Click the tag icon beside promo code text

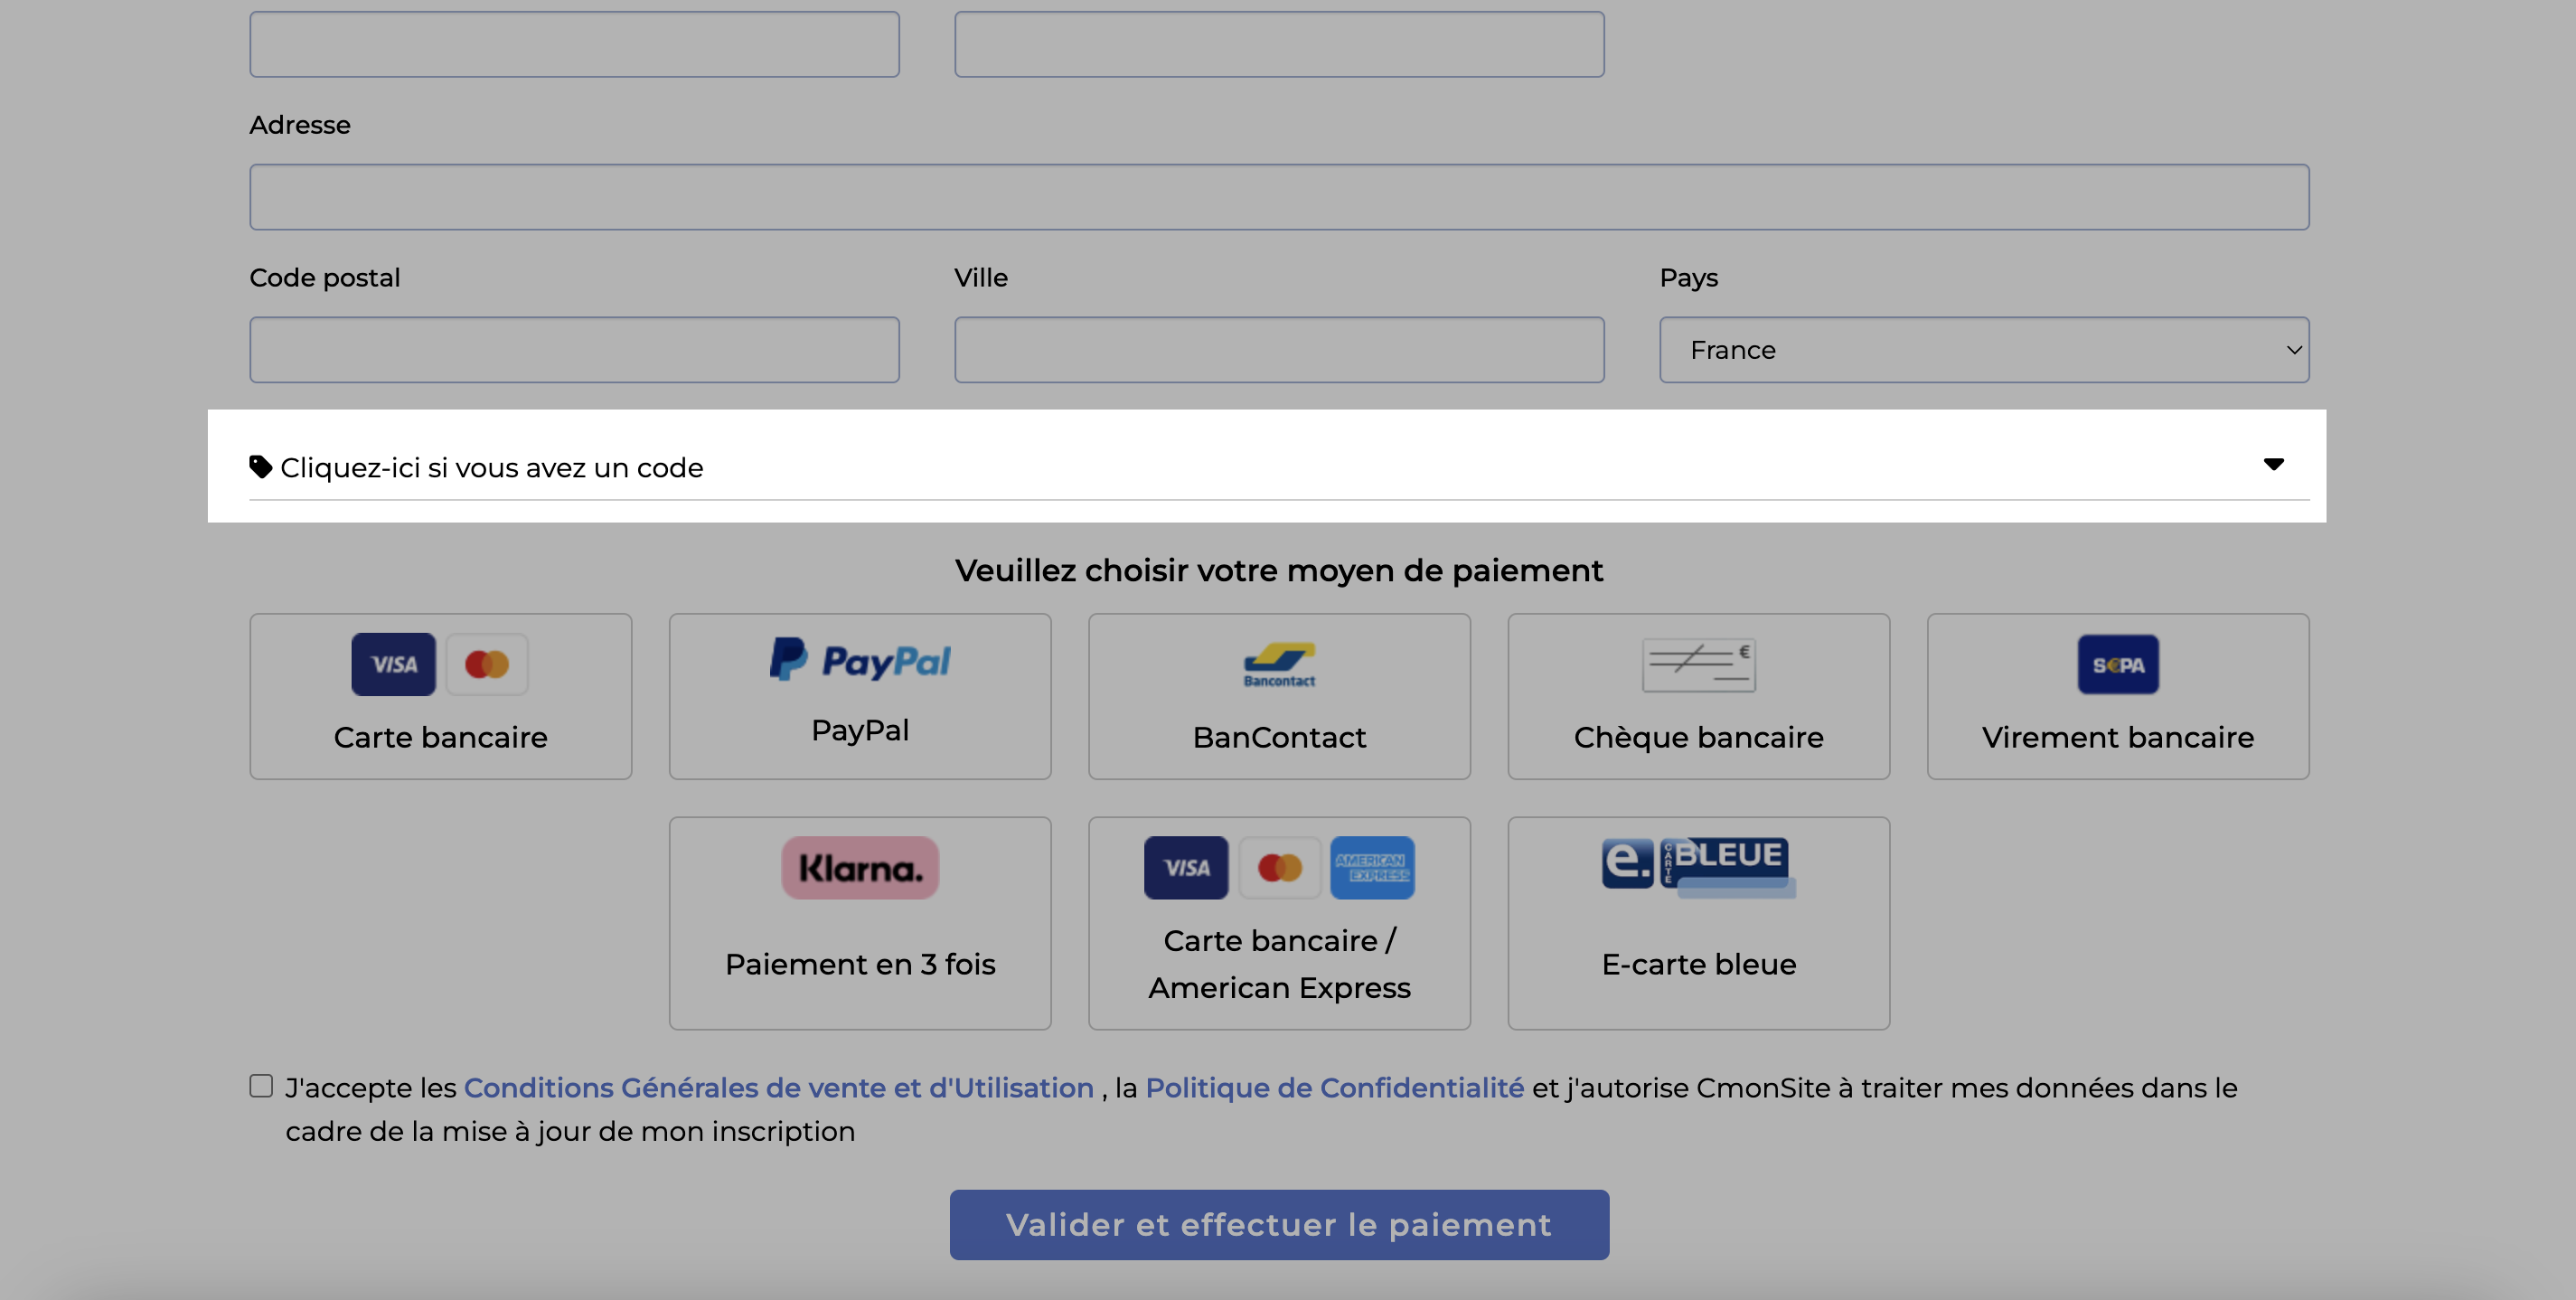coord(261,467)
